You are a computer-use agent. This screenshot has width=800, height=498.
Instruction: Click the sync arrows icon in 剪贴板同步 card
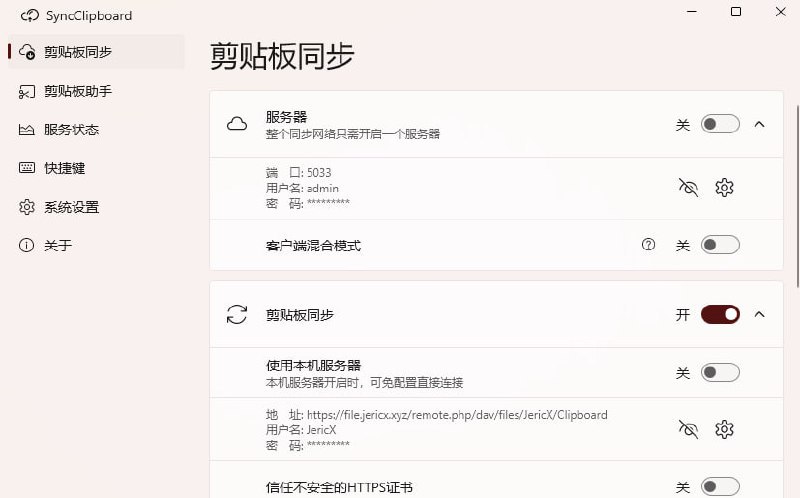pyautogui.click(x=237, y=314)
